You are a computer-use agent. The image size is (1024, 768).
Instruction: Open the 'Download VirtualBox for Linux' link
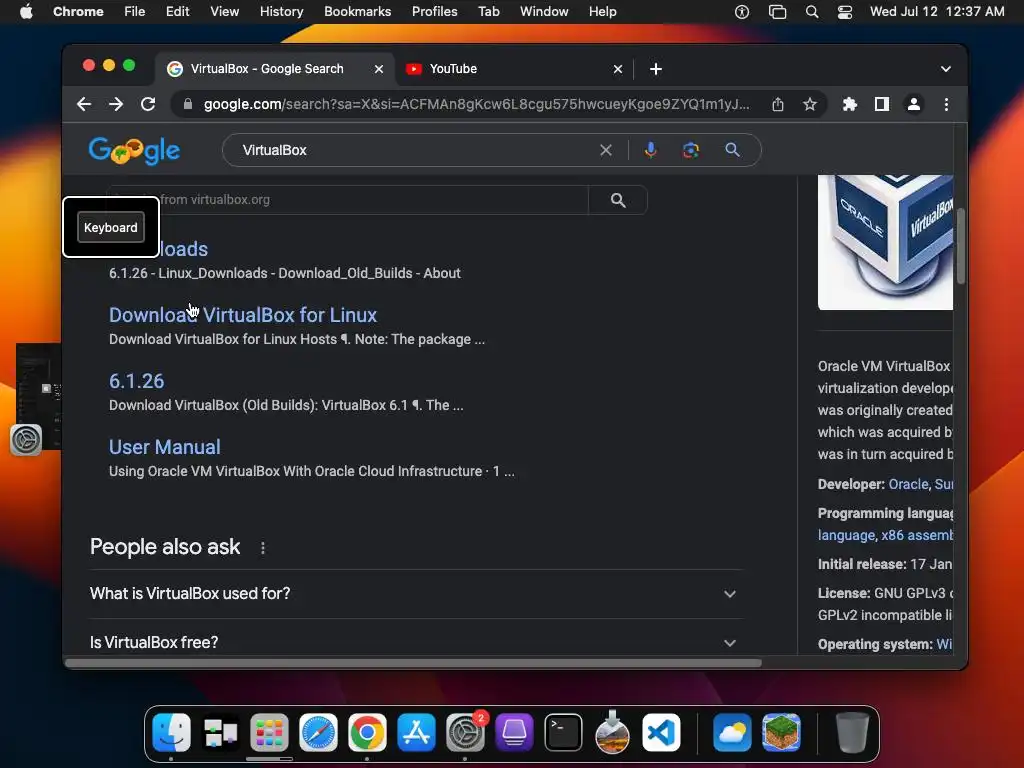point(243,315)
